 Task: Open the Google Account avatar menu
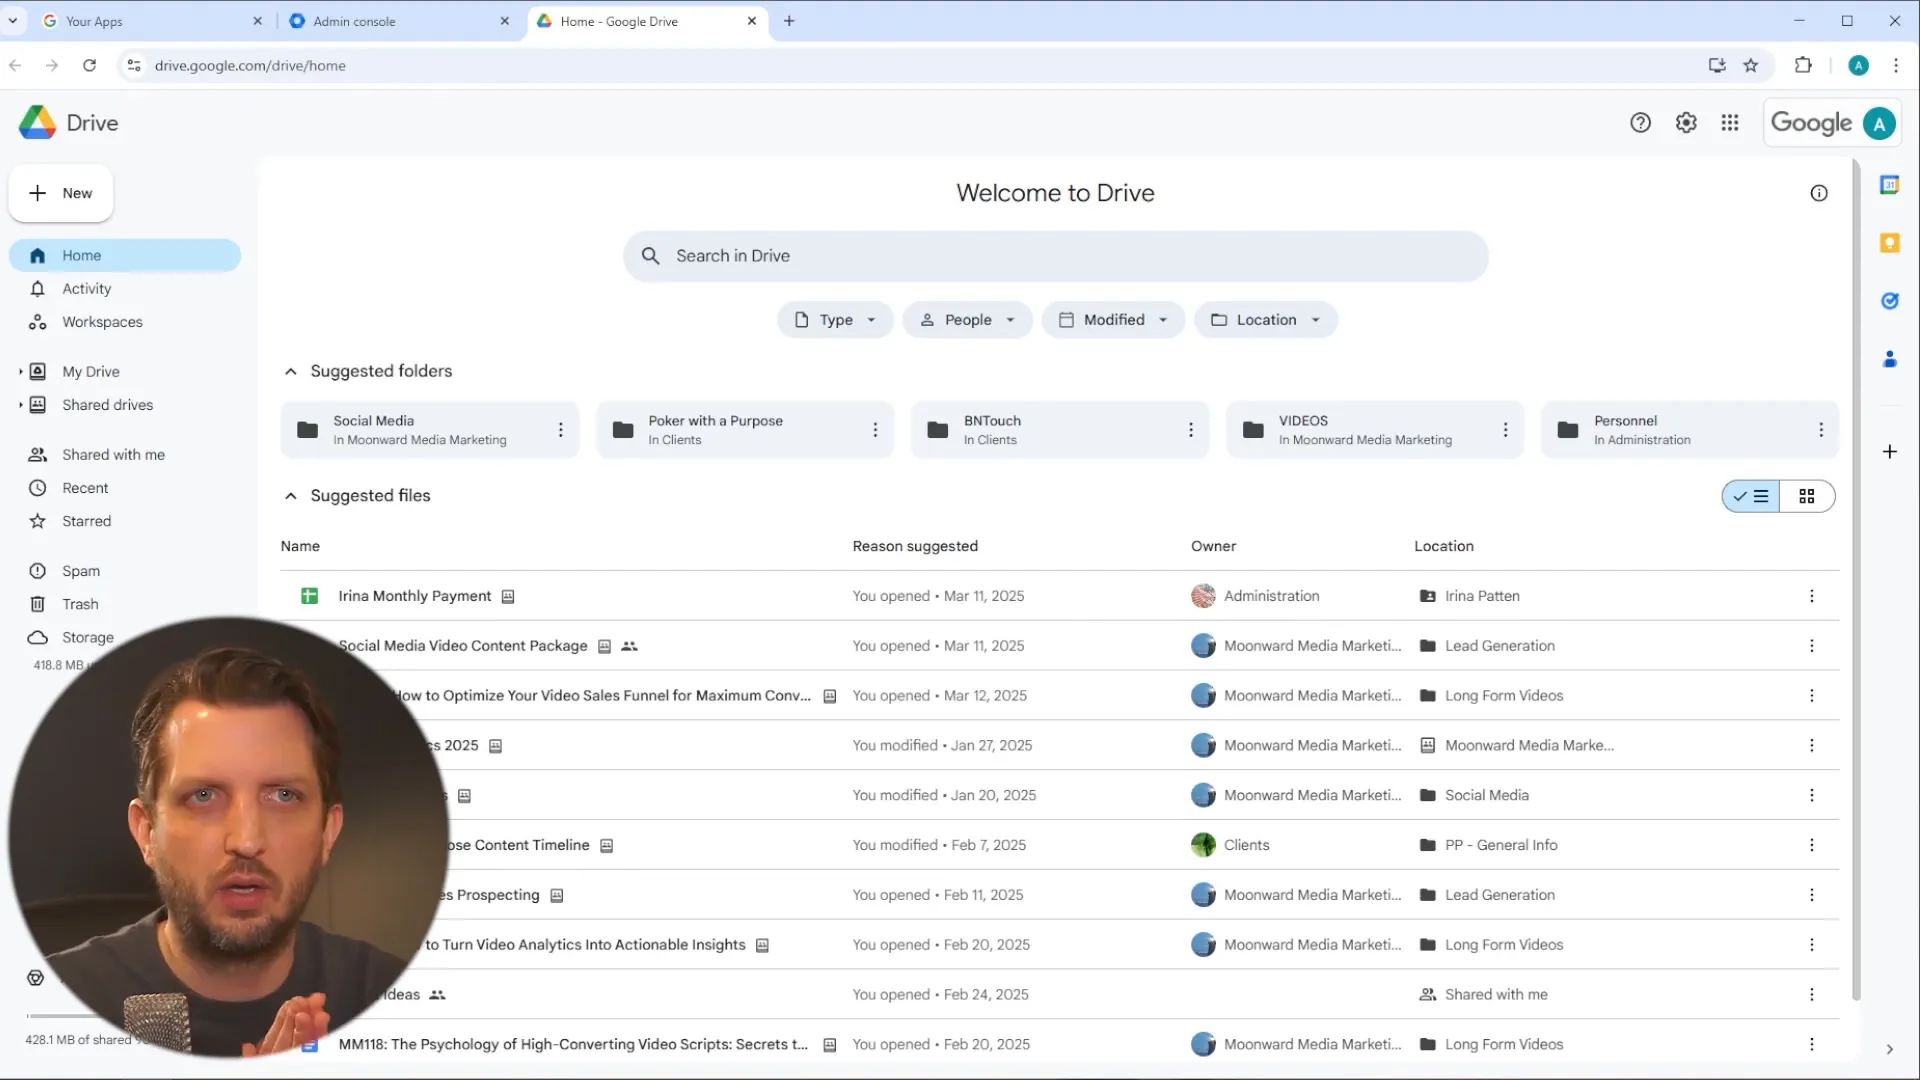point(1879,124)
